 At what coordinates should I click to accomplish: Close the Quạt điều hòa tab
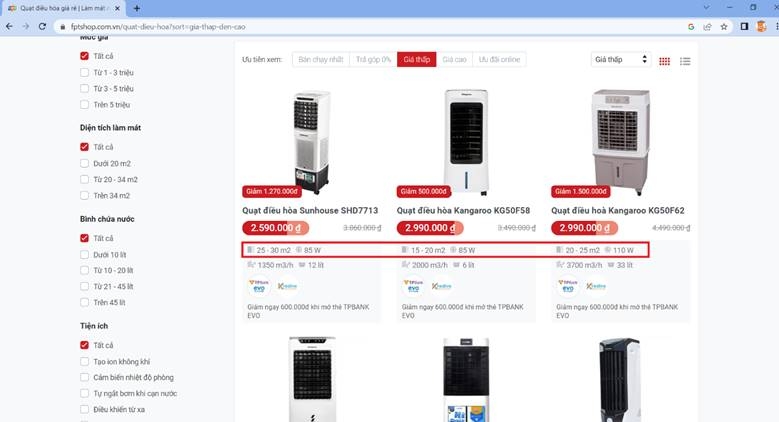click(117, 8)
